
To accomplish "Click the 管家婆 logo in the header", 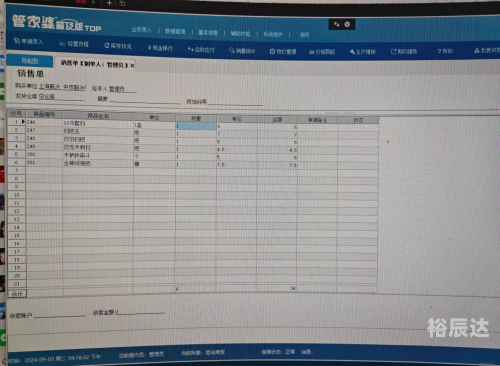I will 57,23.
